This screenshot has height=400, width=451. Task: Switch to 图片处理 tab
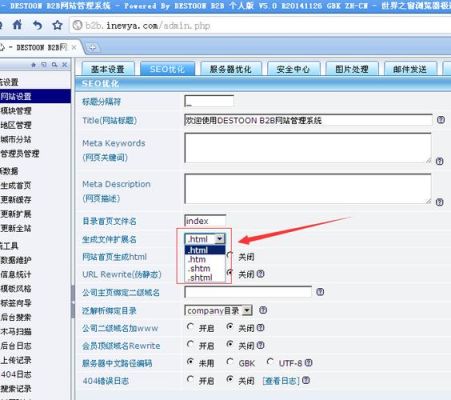[x=352, y=69]
